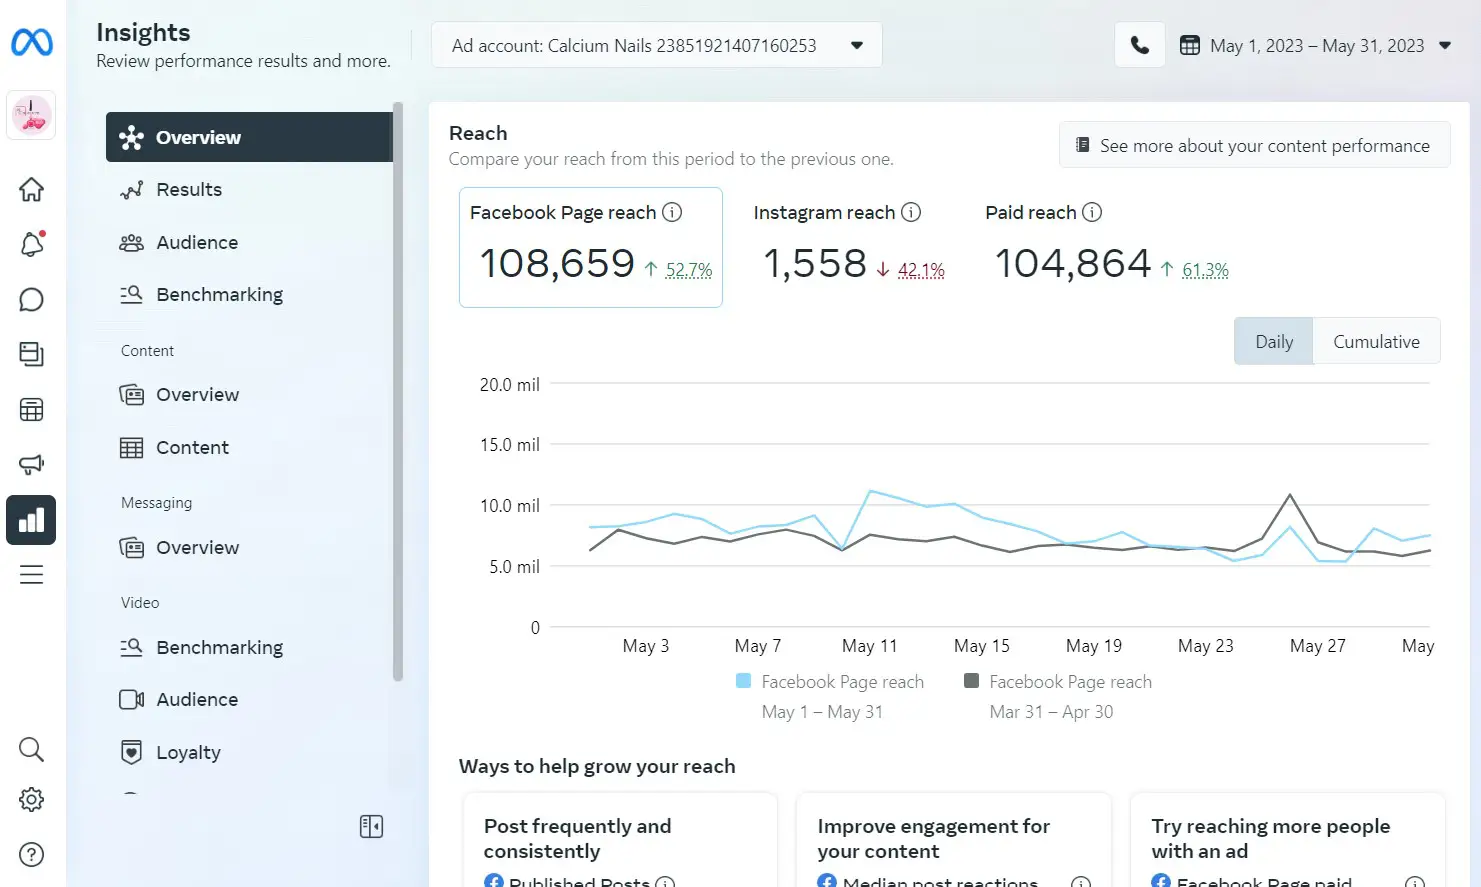Open the Inbox chat bubble icon

coord(31,300)
